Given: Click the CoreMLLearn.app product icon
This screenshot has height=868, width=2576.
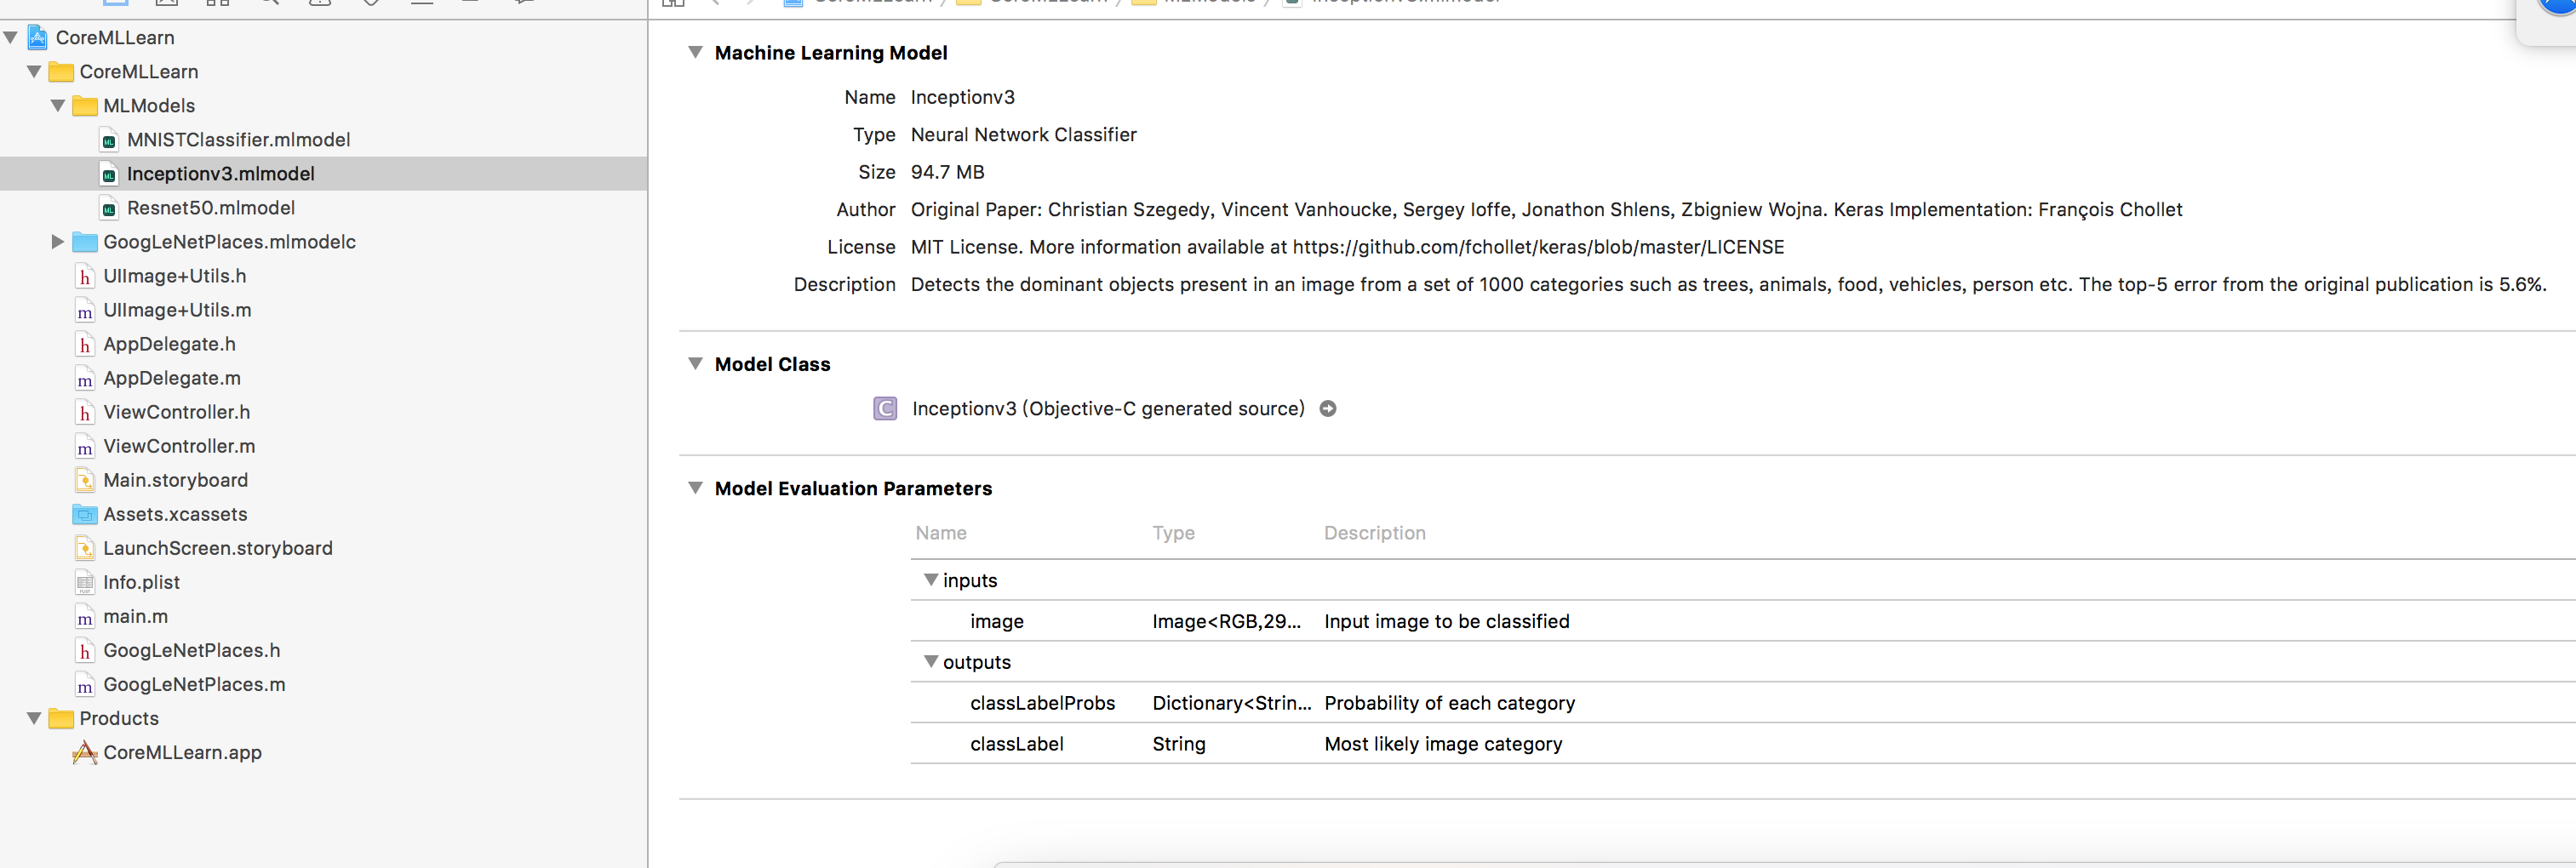Looking at the screenshot, I should pos(85,753).
